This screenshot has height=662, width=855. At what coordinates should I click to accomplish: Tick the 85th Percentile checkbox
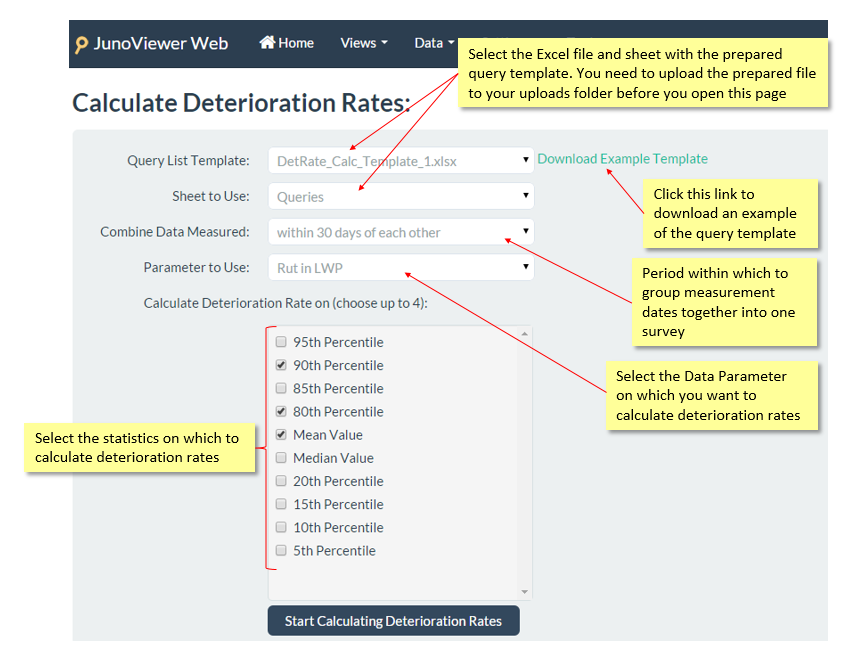pyautogui.click(x=281, y=388)
